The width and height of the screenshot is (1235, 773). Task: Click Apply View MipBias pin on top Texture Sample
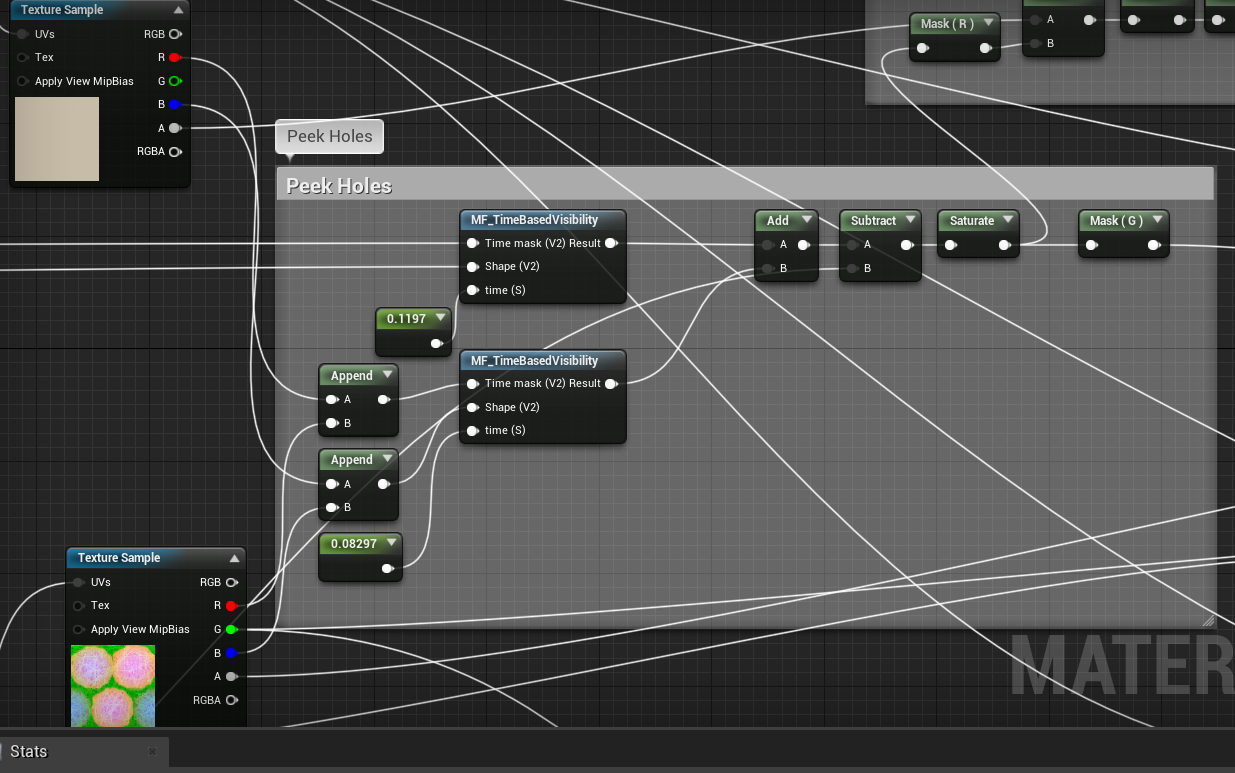point(22,81)
